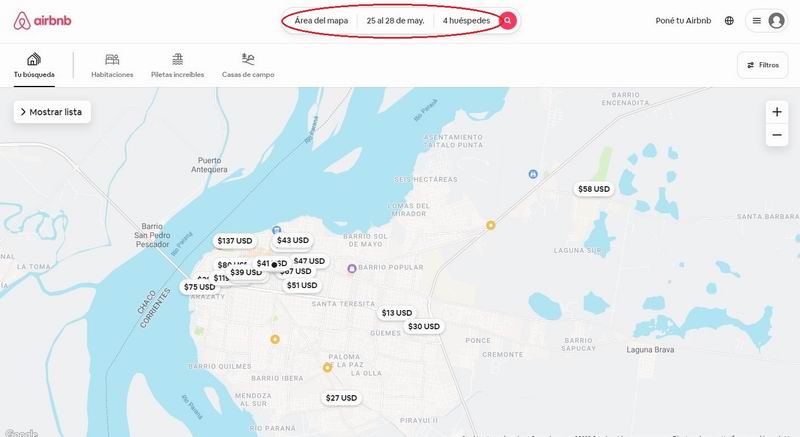Choose the Casas de campo category icon
Screen dimensions: 800x437
[248, 59]
